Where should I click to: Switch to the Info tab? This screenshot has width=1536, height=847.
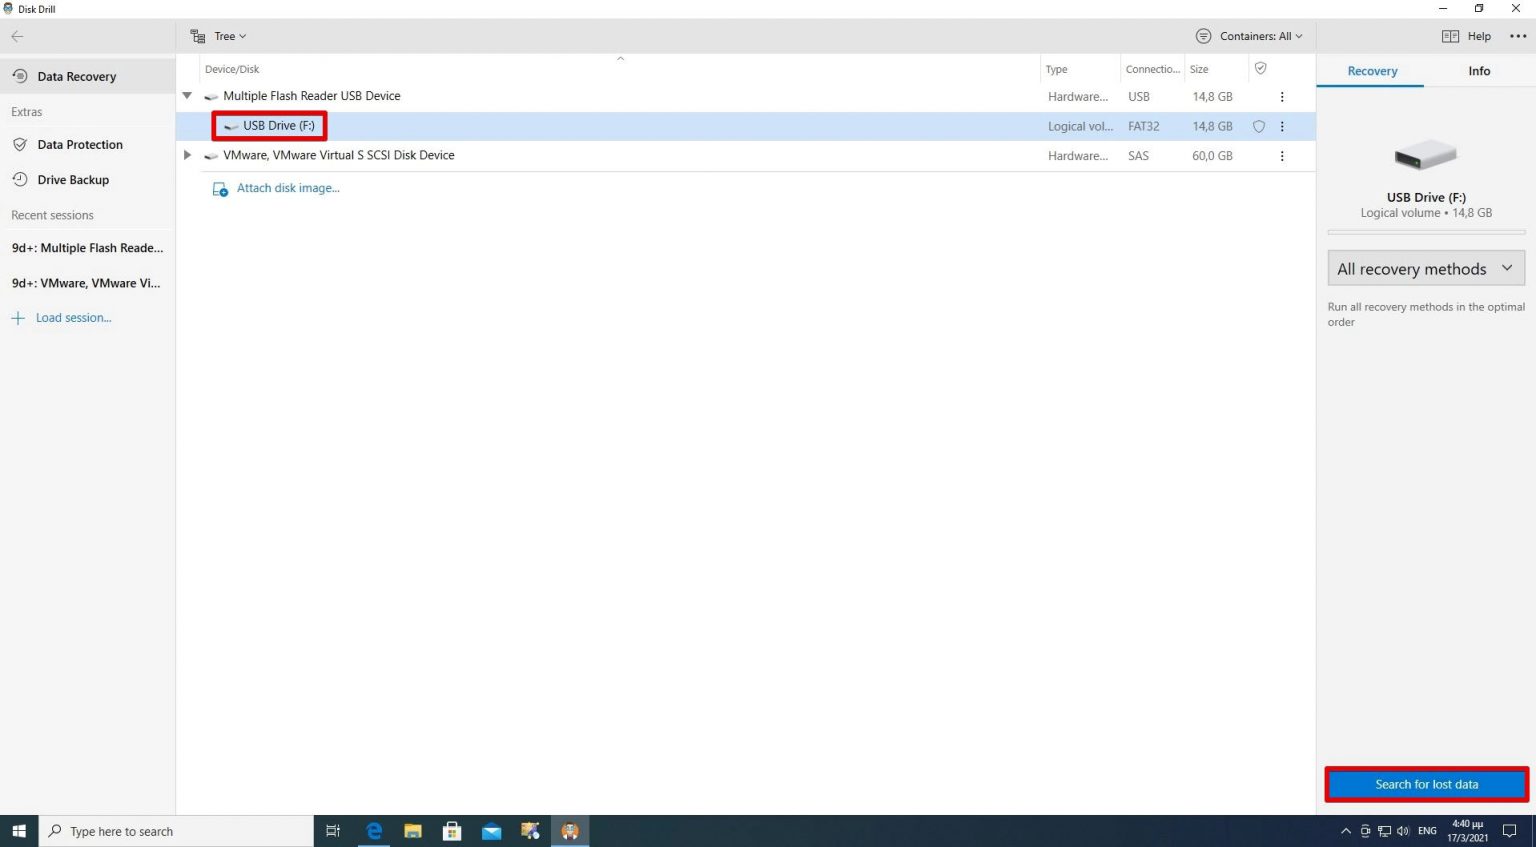[x=1479, y=71]
